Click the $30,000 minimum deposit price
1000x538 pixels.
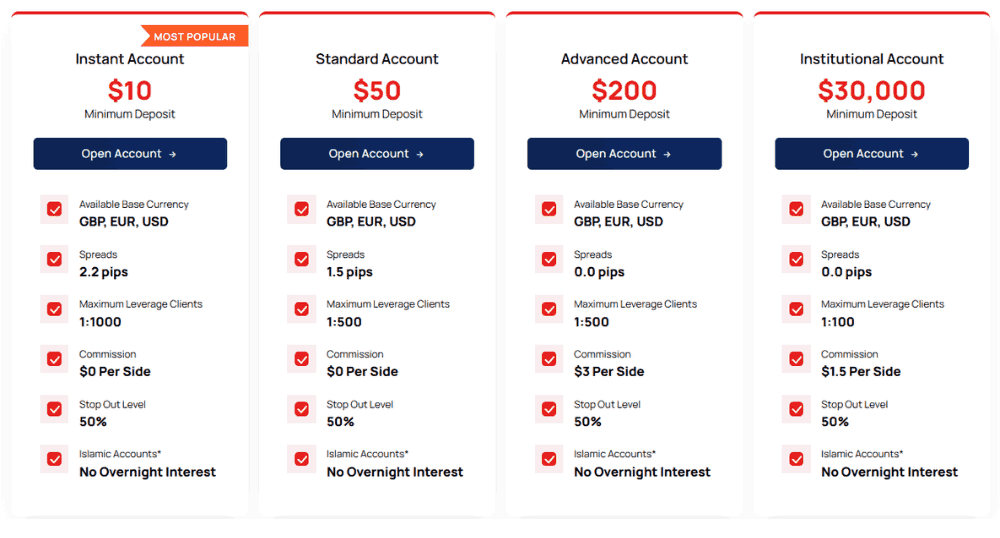tap(871, 91)
